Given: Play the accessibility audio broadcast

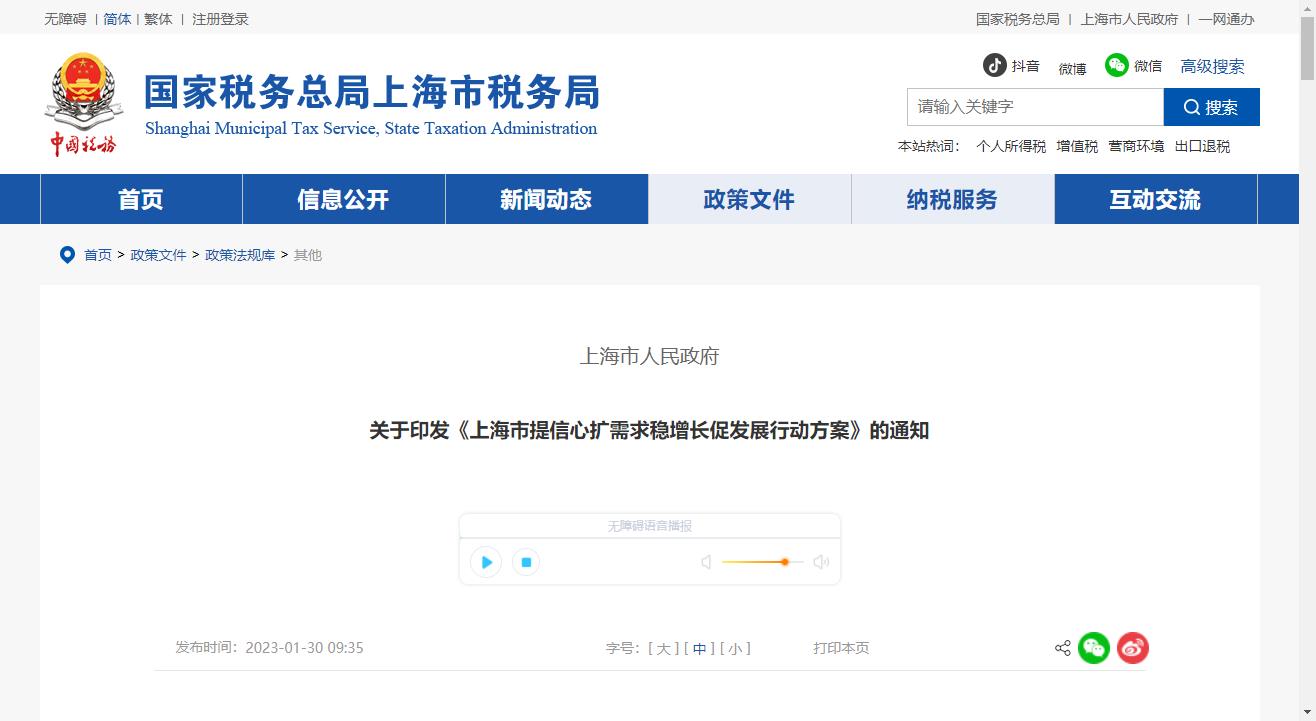Looking at the screenshot, I should 486,562.
